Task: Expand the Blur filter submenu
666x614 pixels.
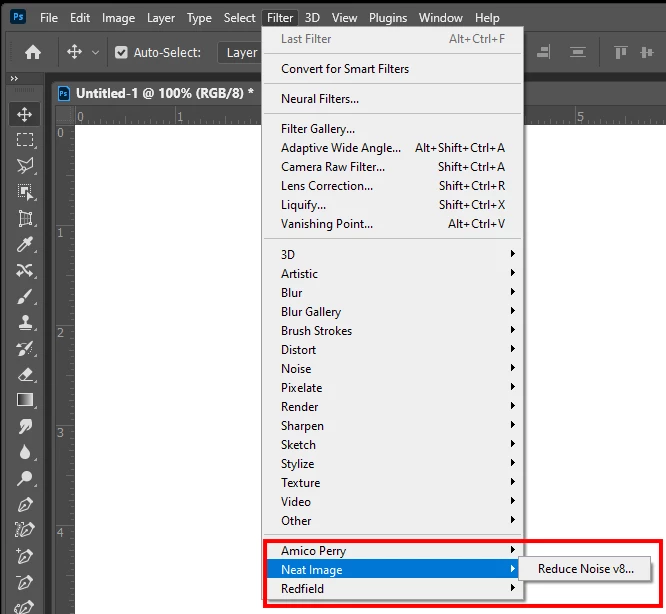Action: (x=392, y=292)
